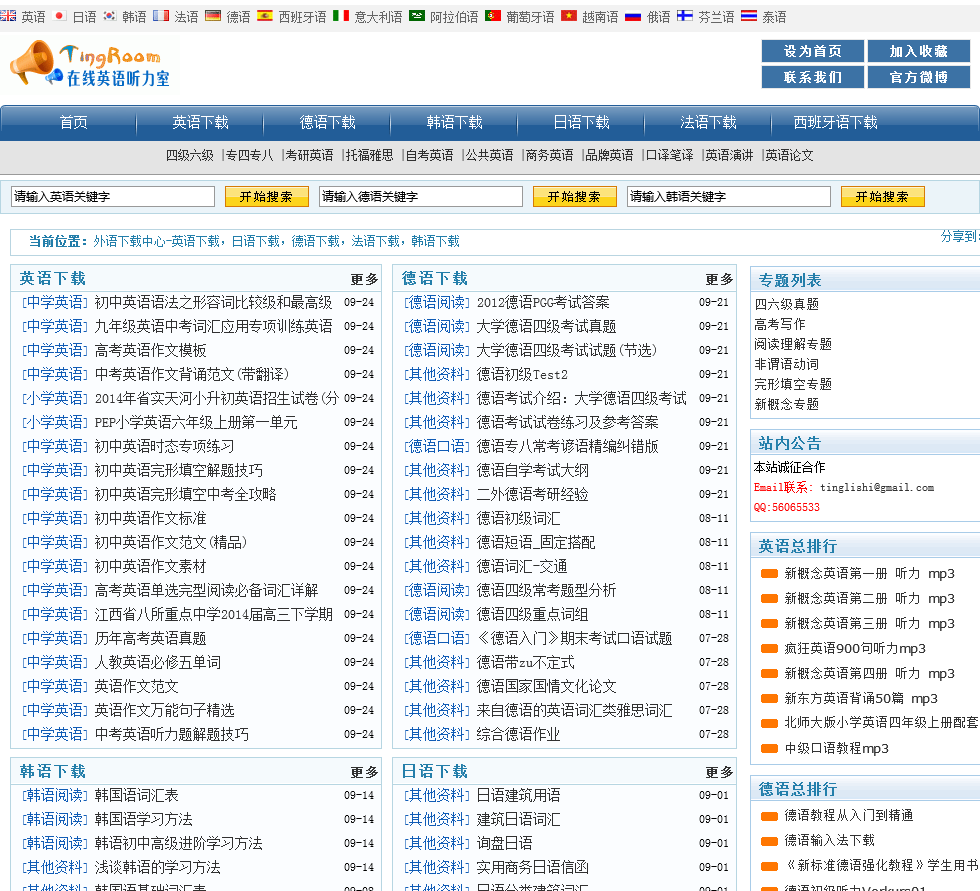Open 高考英语作文模板 article
The height and width of the screenshot is (891, 980).
[151, 351]
